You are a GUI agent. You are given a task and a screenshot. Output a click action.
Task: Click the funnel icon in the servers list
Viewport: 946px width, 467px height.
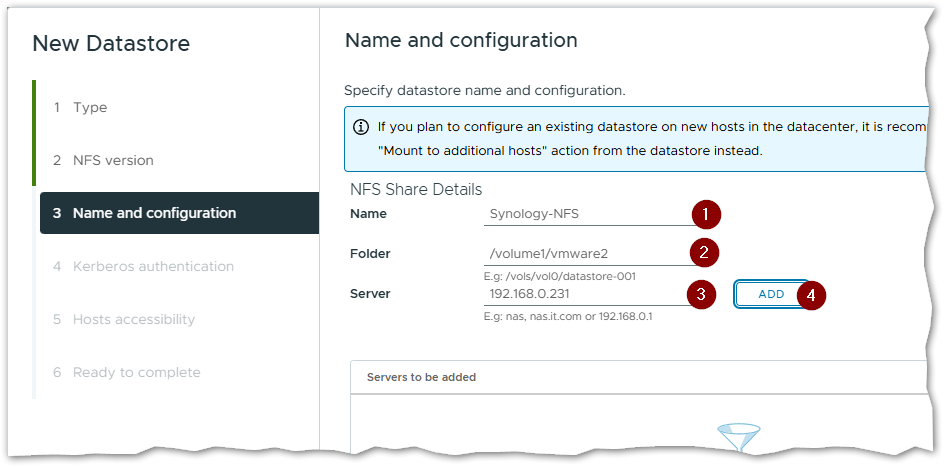[738, 437]
